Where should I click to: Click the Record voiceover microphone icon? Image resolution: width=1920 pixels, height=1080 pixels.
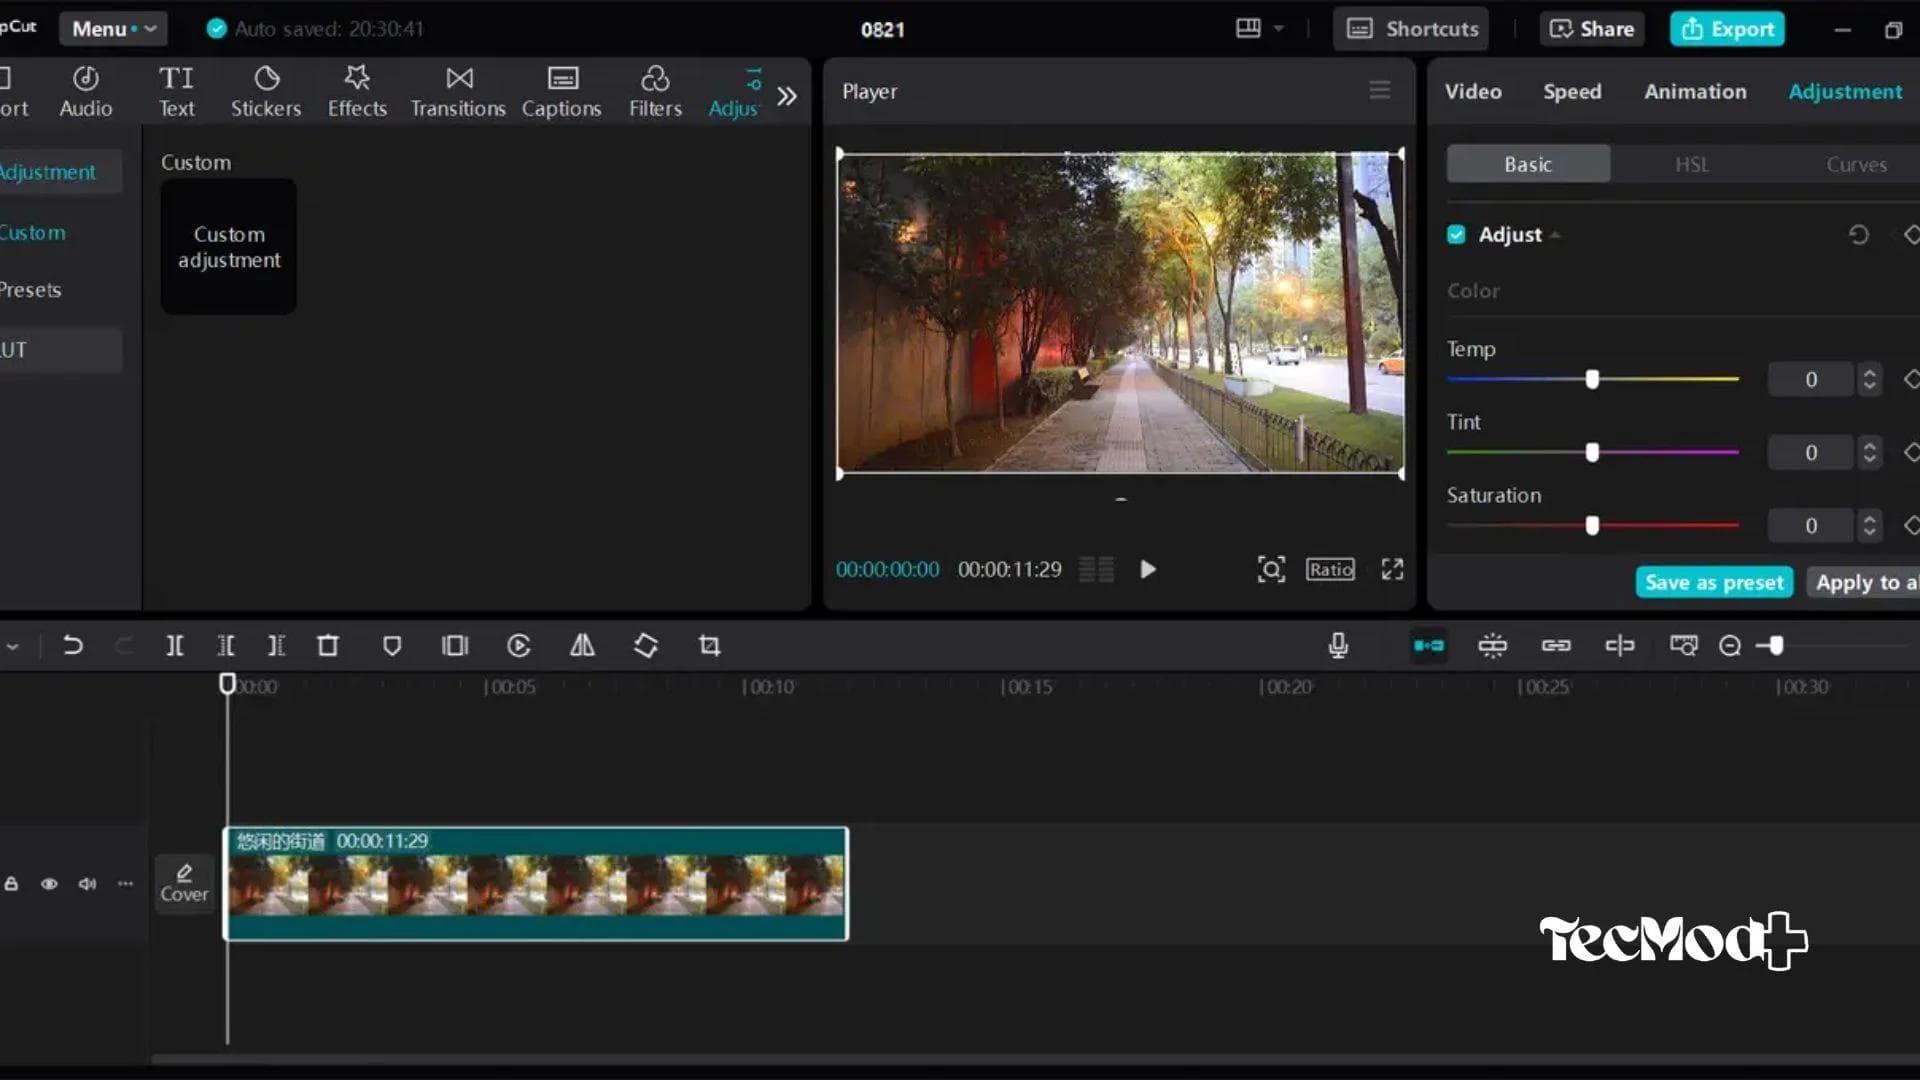pos(1339,645)
